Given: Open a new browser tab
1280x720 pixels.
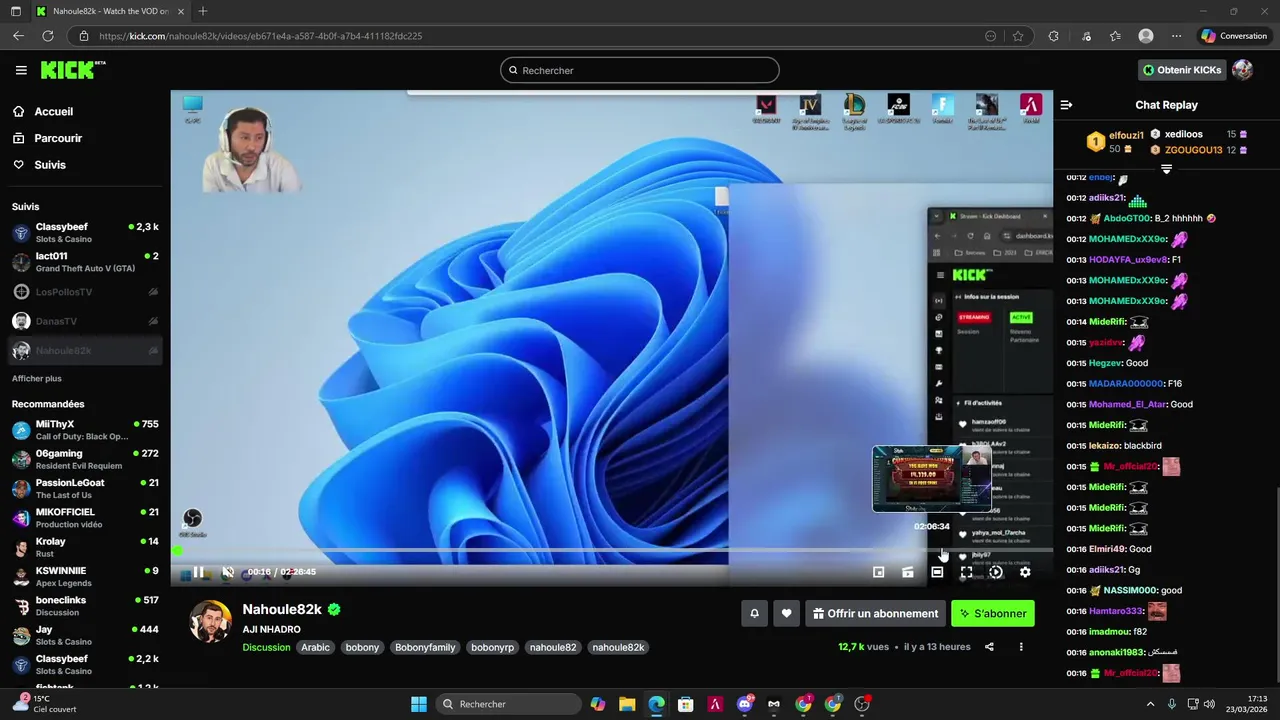Looking at the screenshot, I should (x=203, y=11).
